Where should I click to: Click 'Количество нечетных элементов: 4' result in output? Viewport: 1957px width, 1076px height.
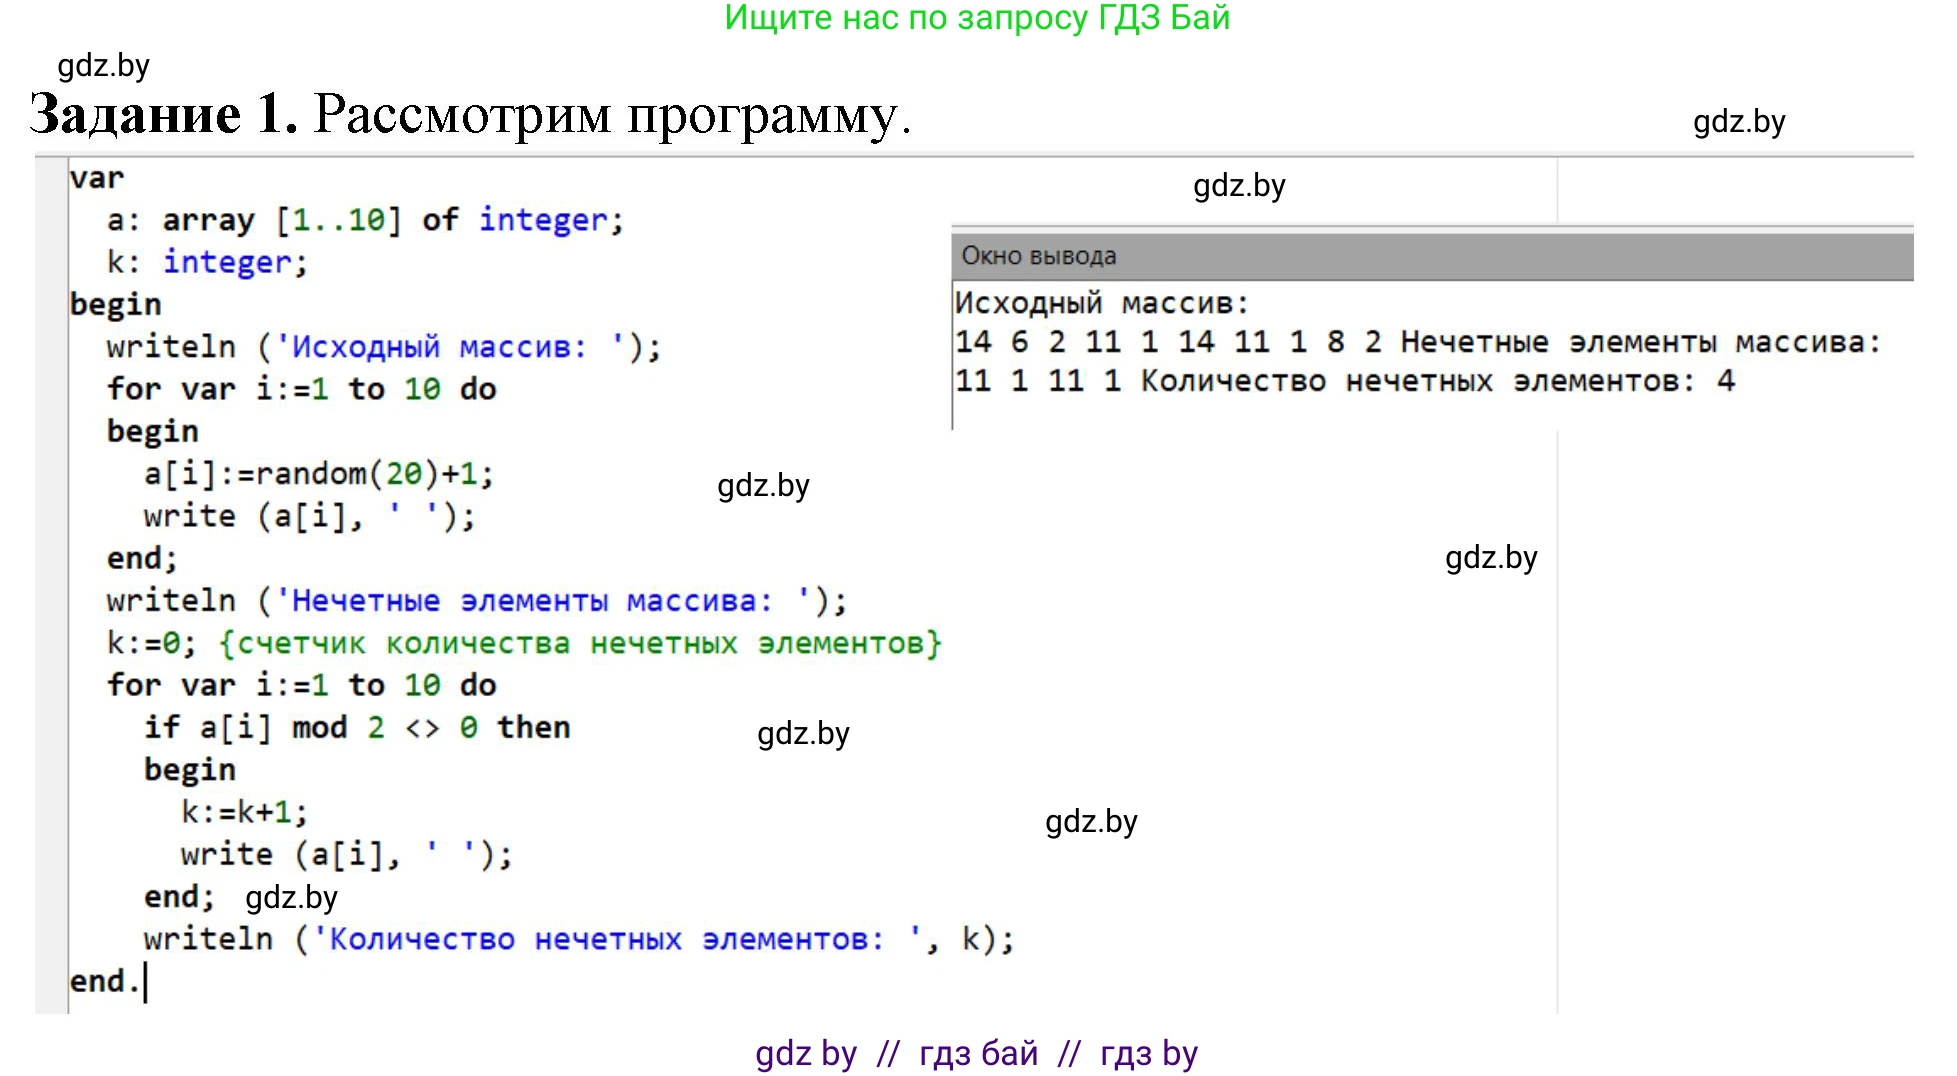click(x=1437, y=381)
